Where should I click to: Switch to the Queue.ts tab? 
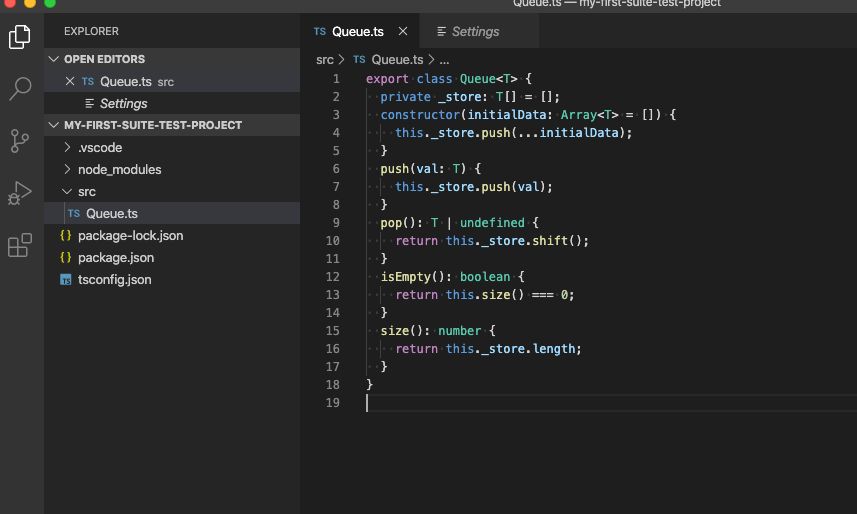coord(357,32)
